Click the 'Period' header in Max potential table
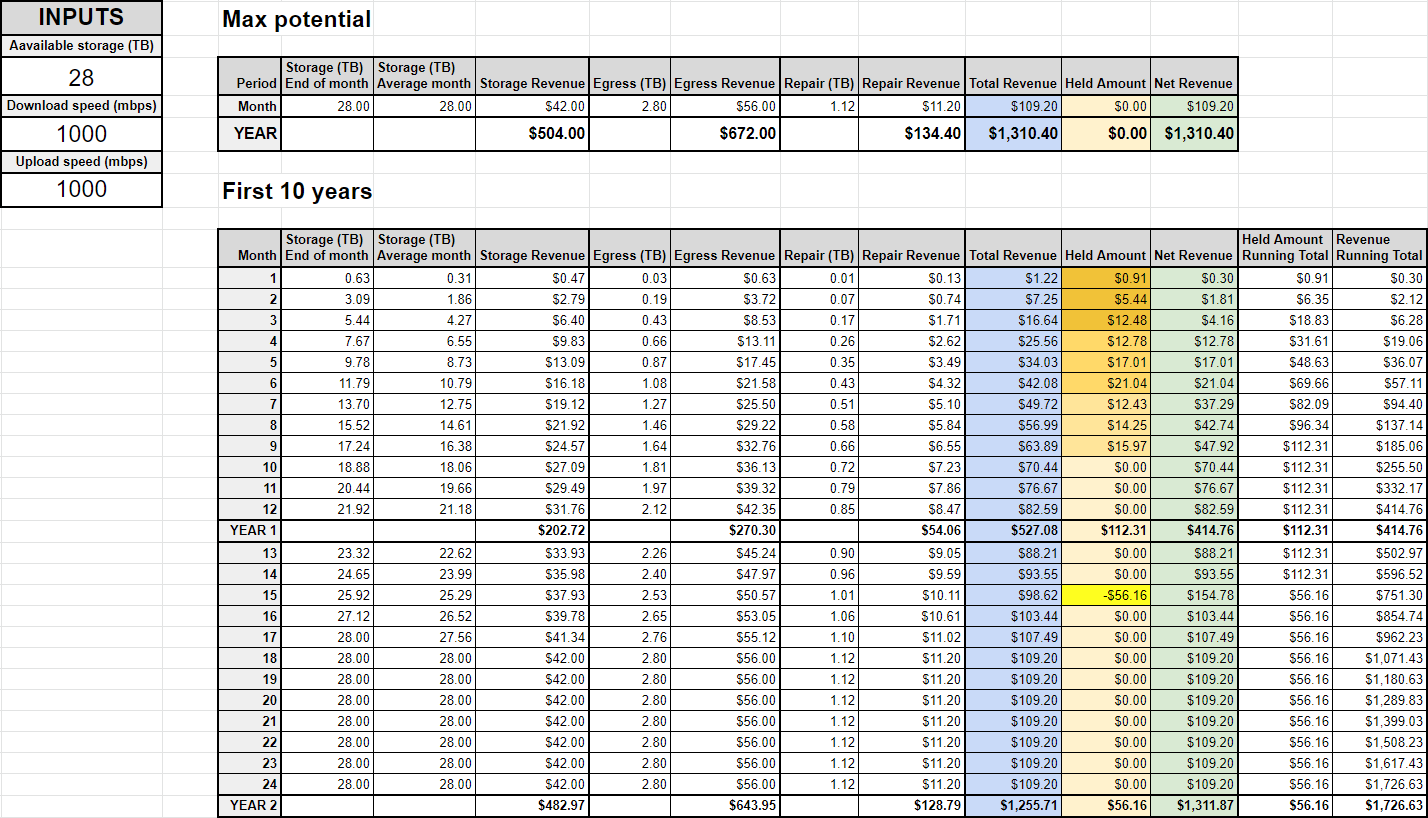1428x818 pixels. [250, 76]
